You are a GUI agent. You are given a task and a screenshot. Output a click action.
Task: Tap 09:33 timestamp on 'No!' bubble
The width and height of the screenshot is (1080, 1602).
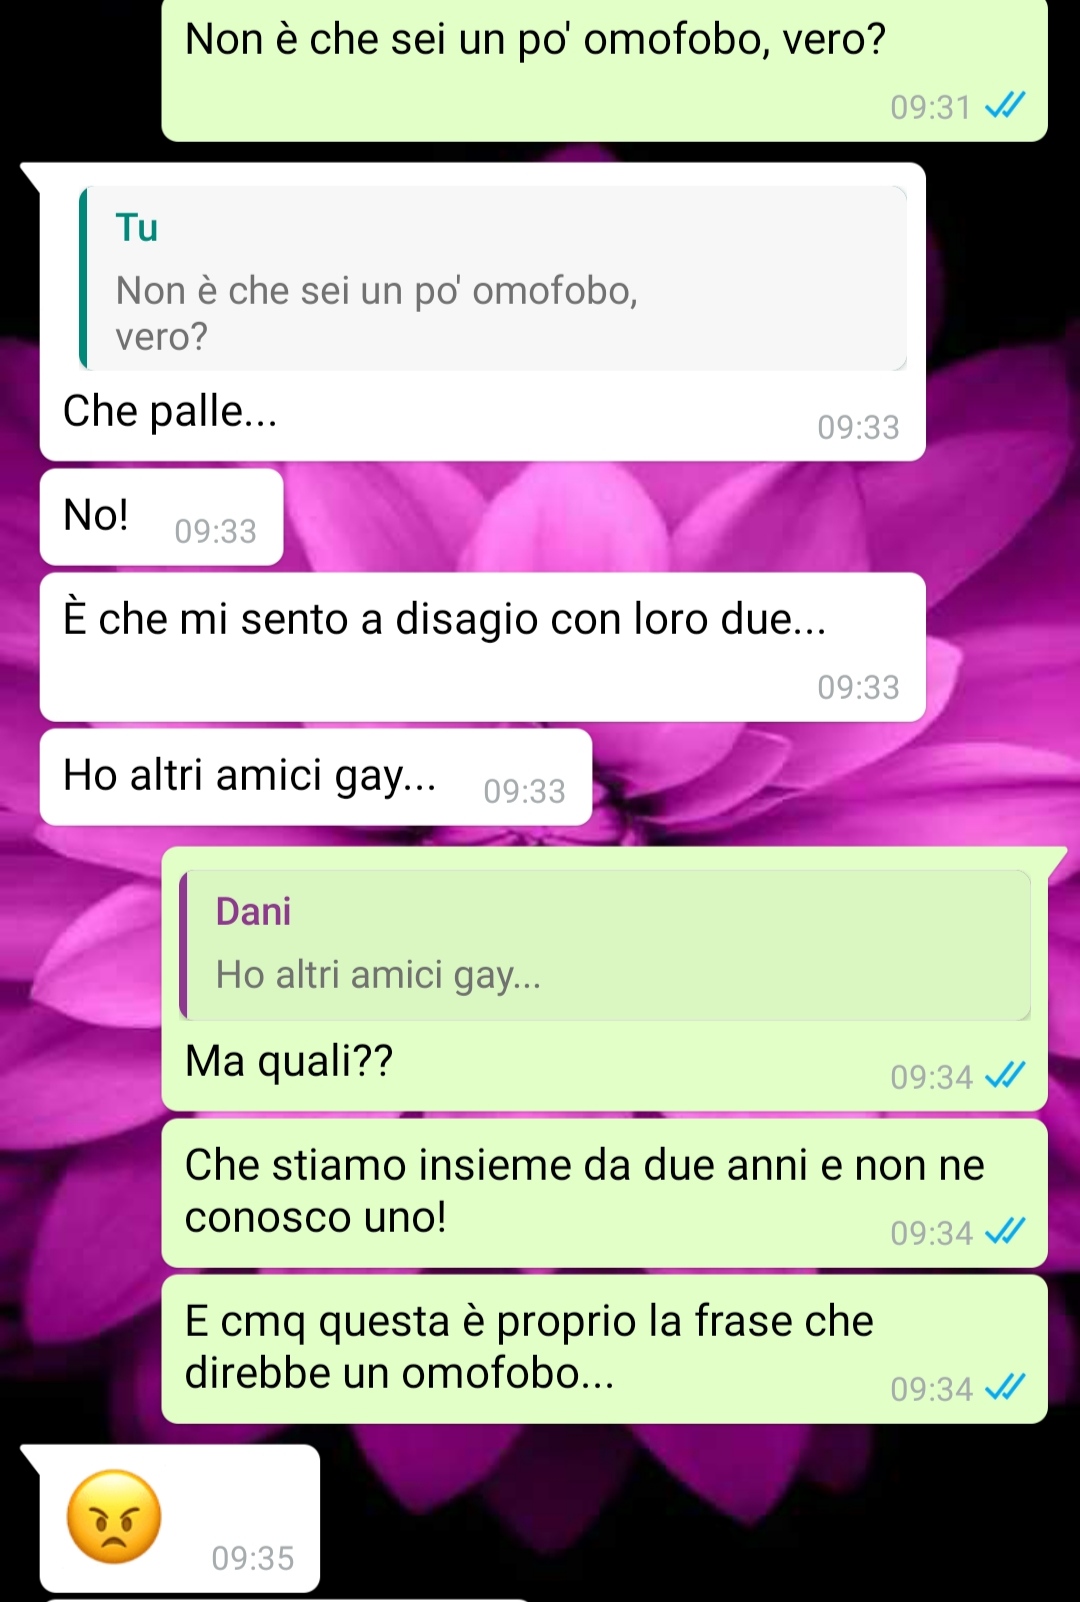coord(216,531)
